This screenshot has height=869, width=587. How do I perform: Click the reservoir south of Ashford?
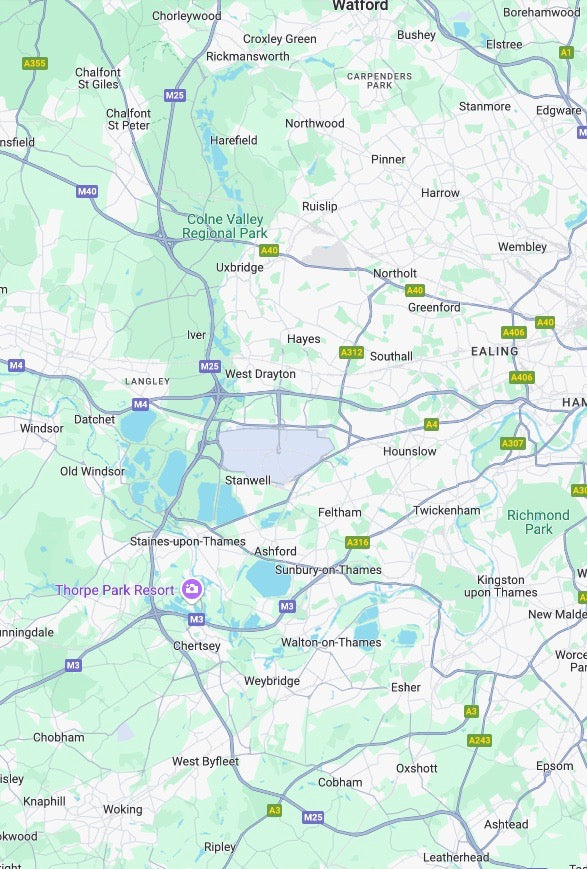(x=268, y=578)
